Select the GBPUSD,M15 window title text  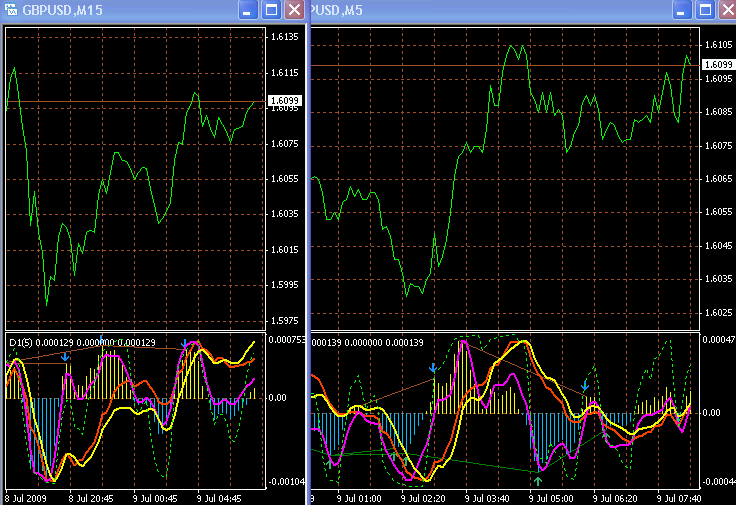[x=62, y=10]
